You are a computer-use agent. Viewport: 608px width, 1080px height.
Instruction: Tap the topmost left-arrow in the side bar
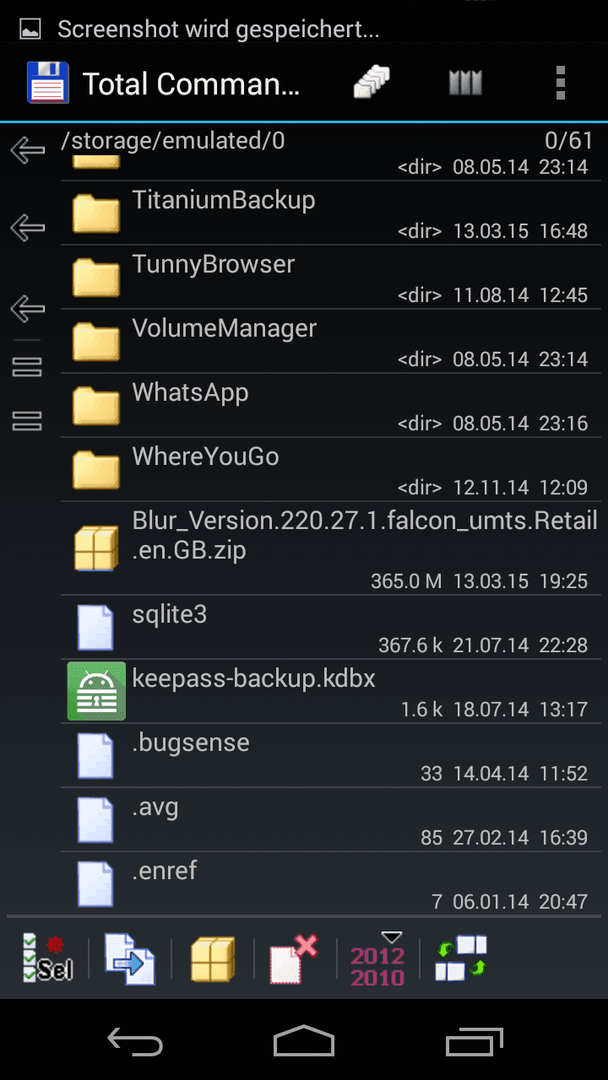(28, 149)
